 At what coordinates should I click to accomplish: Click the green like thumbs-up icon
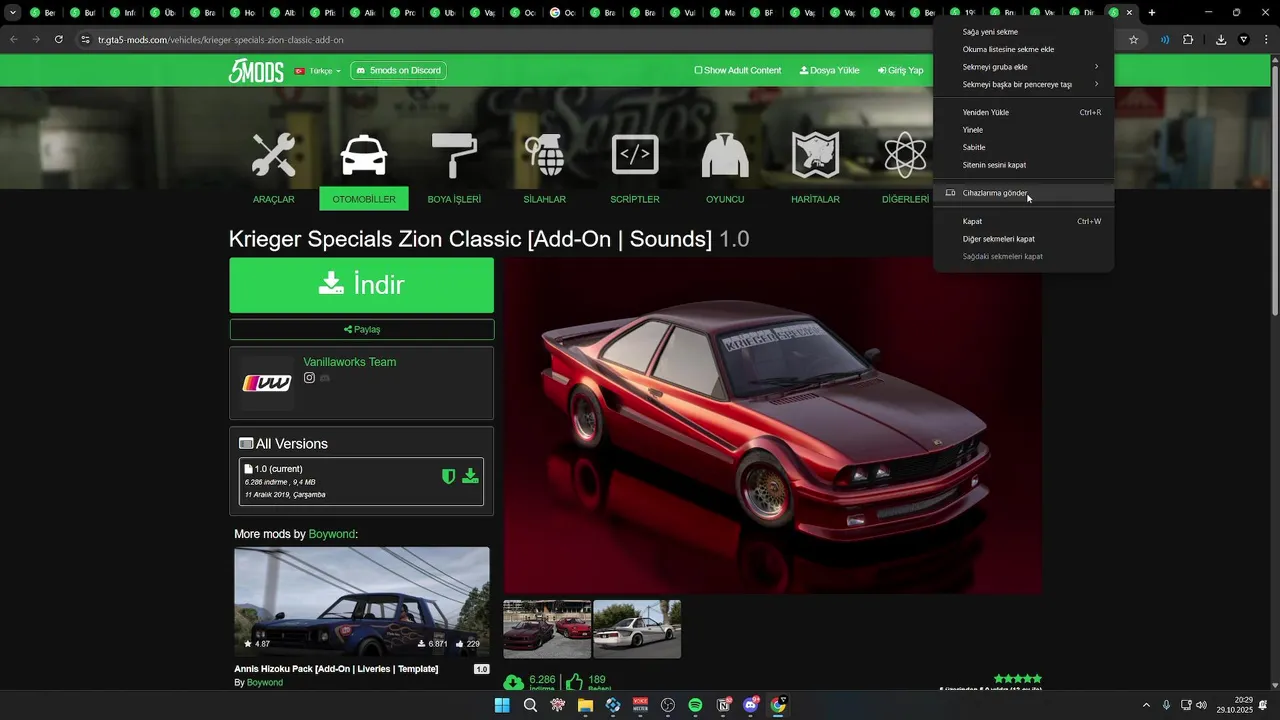click(574, 682)
